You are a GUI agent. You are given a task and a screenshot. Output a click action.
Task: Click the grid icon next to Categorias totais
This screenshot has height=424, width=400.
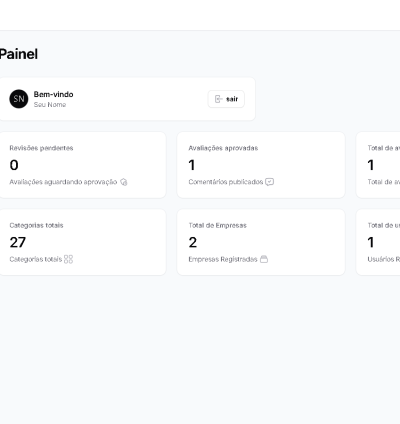tap(68, 259)
